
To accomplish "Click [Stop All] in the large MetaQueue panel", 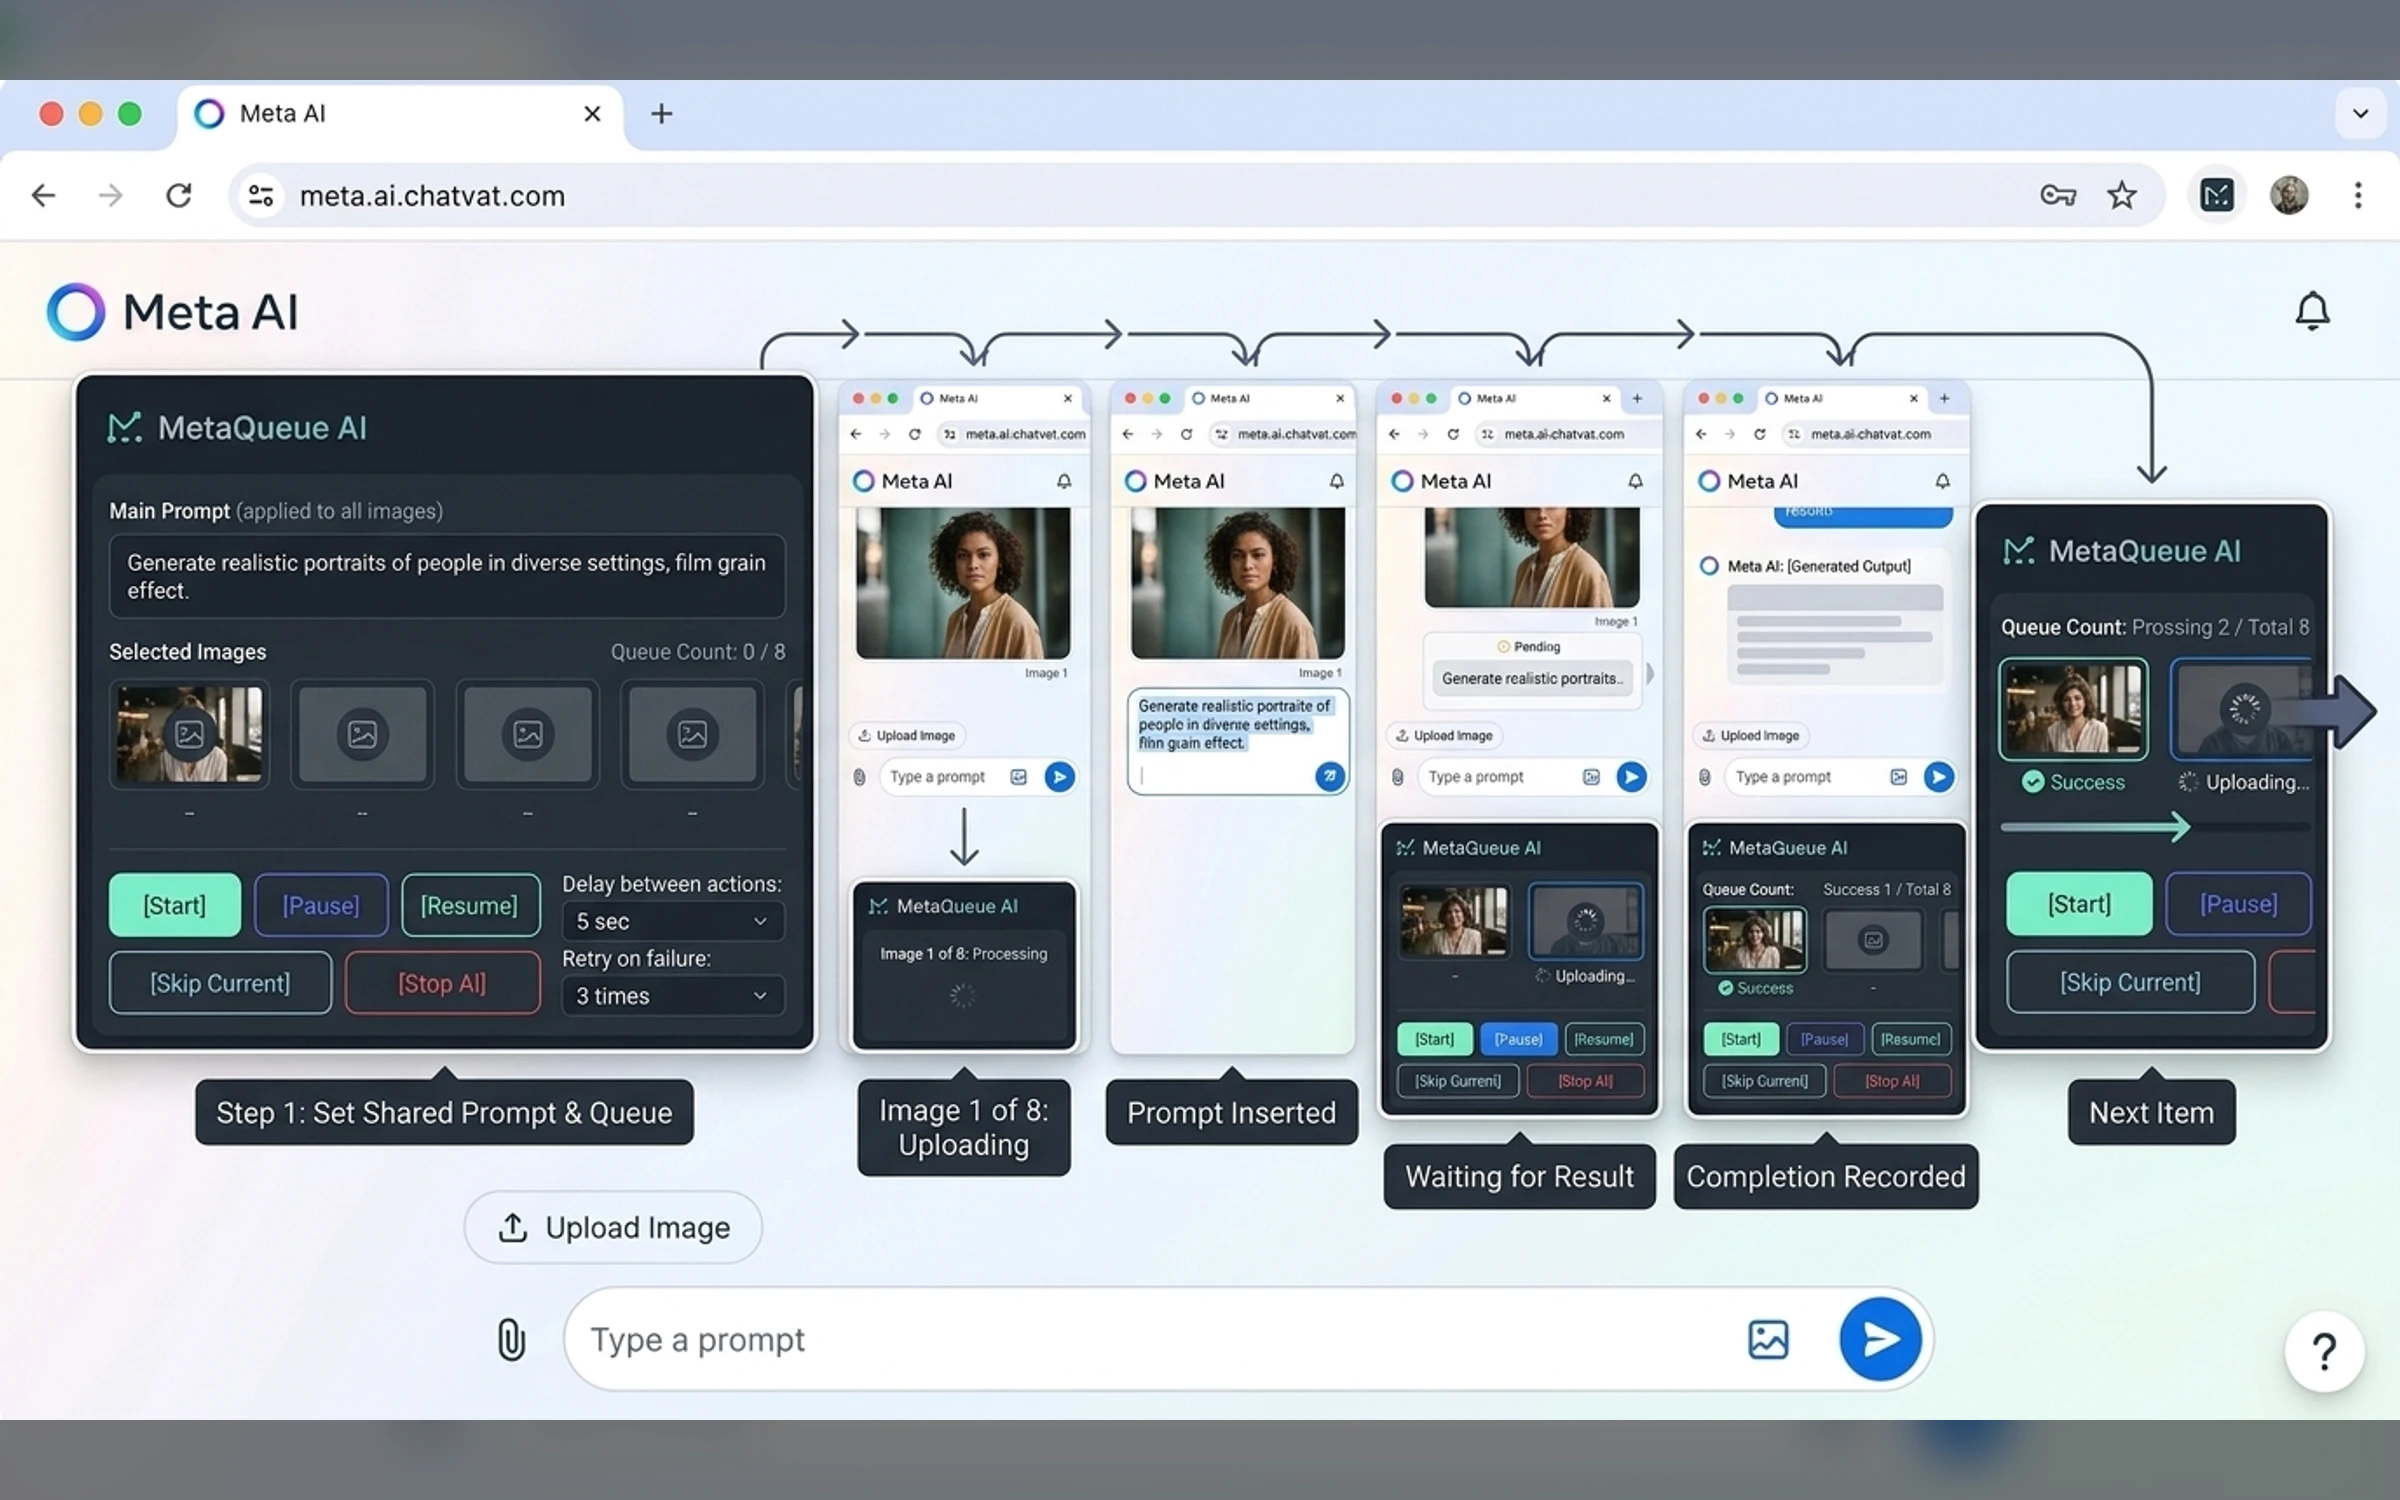I will click(442, 983).
